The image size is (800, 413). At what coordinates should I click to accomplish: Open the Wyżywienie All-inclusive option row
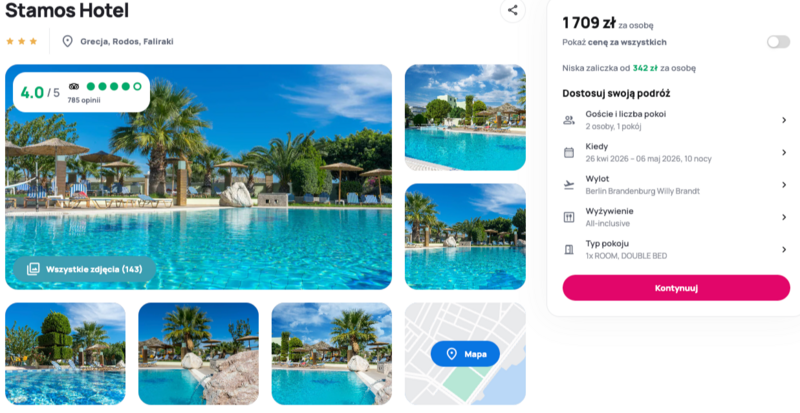(x=676, y=217)
